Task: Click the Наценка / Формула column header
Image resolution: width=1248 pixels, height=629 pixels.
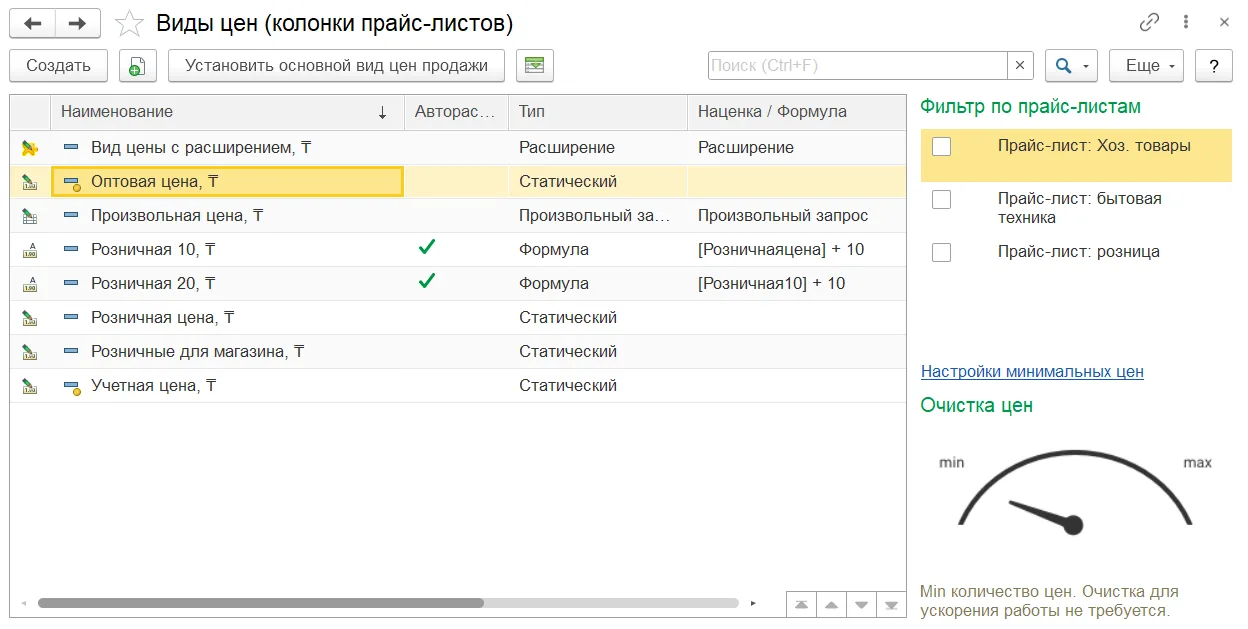Action: 796,112
